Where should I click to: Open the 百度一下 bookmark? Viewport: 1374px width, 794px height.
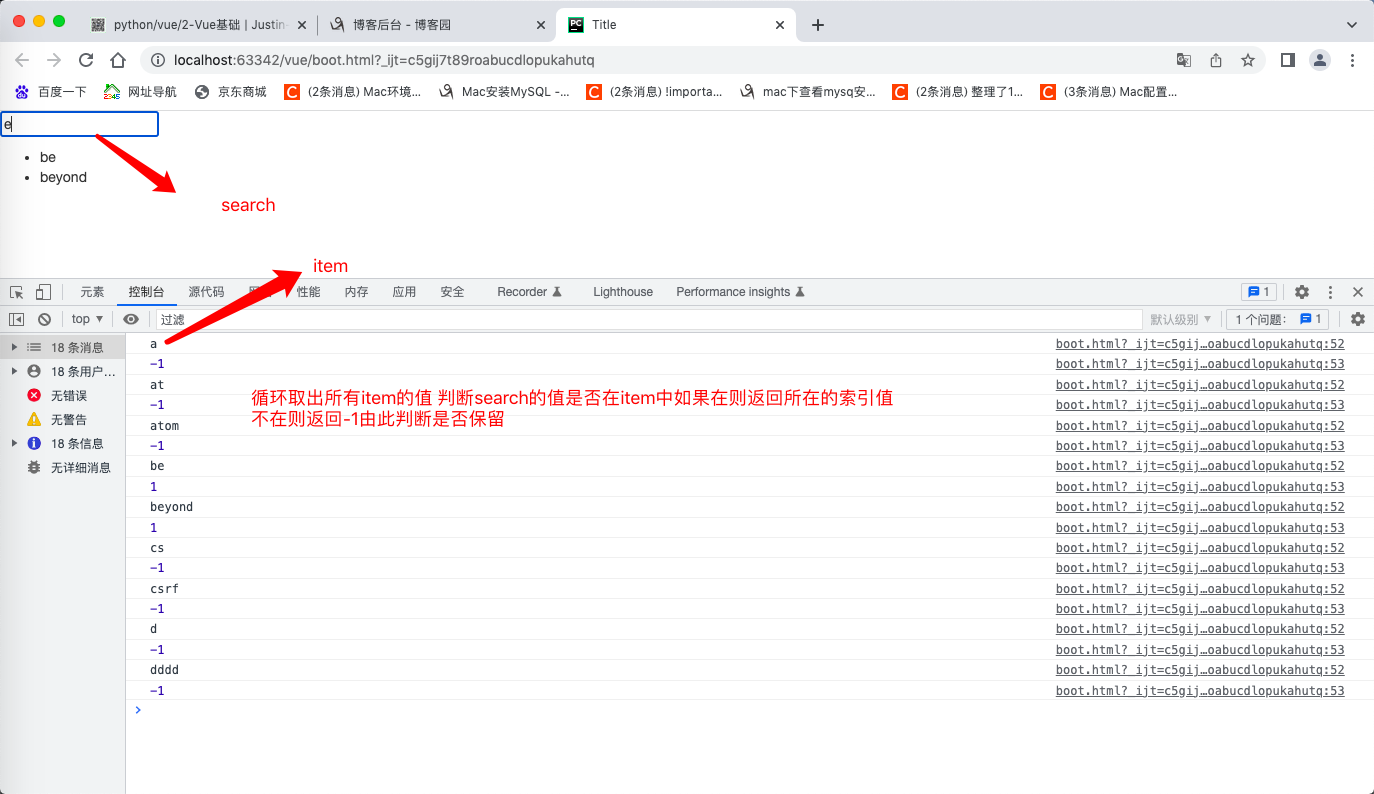click(51, 92)
